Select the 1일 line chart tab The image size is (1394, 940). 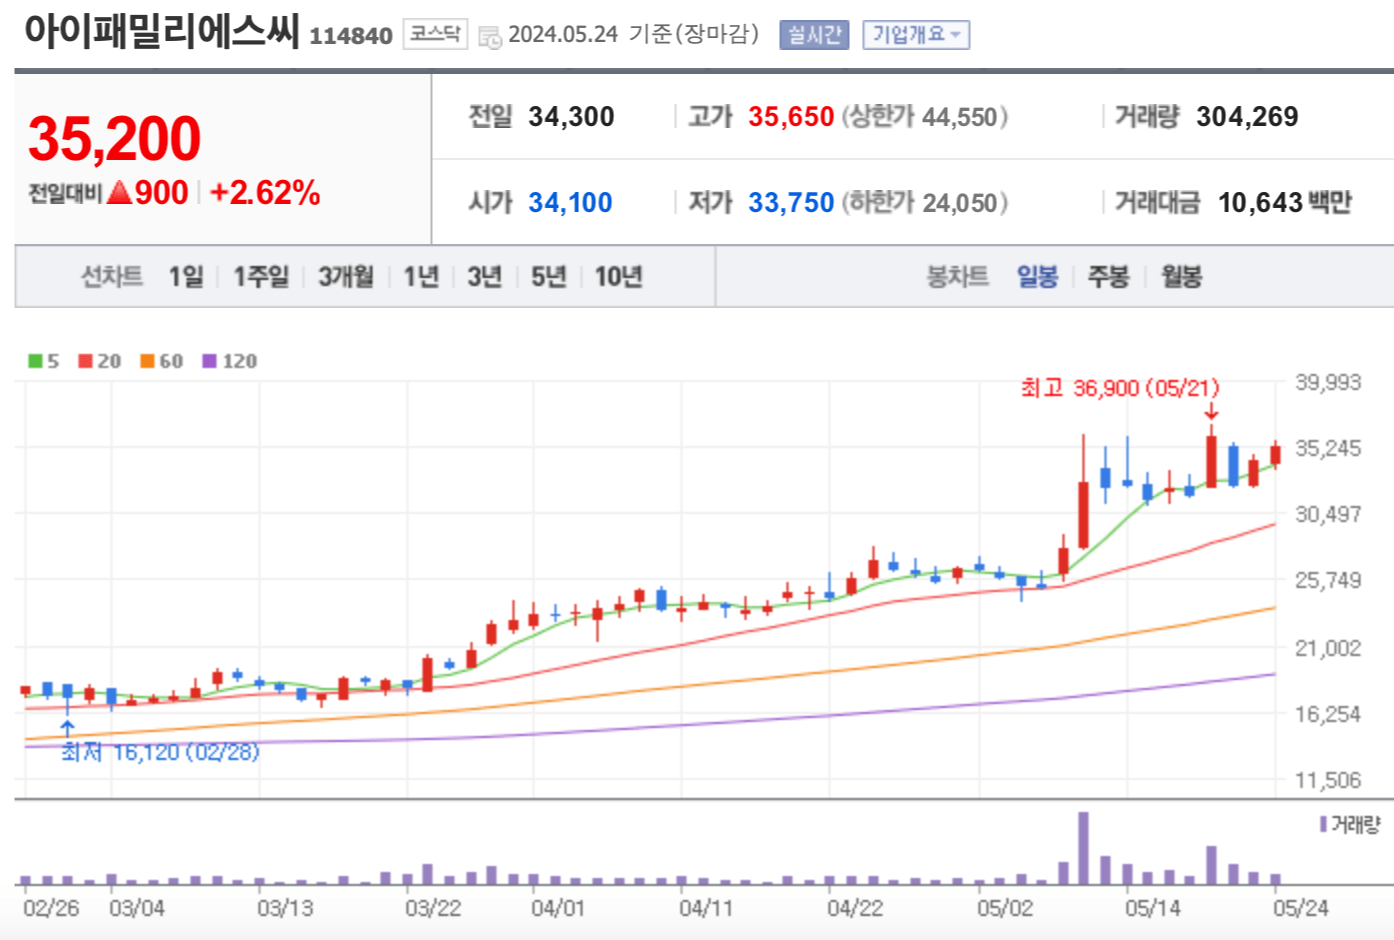186,276
